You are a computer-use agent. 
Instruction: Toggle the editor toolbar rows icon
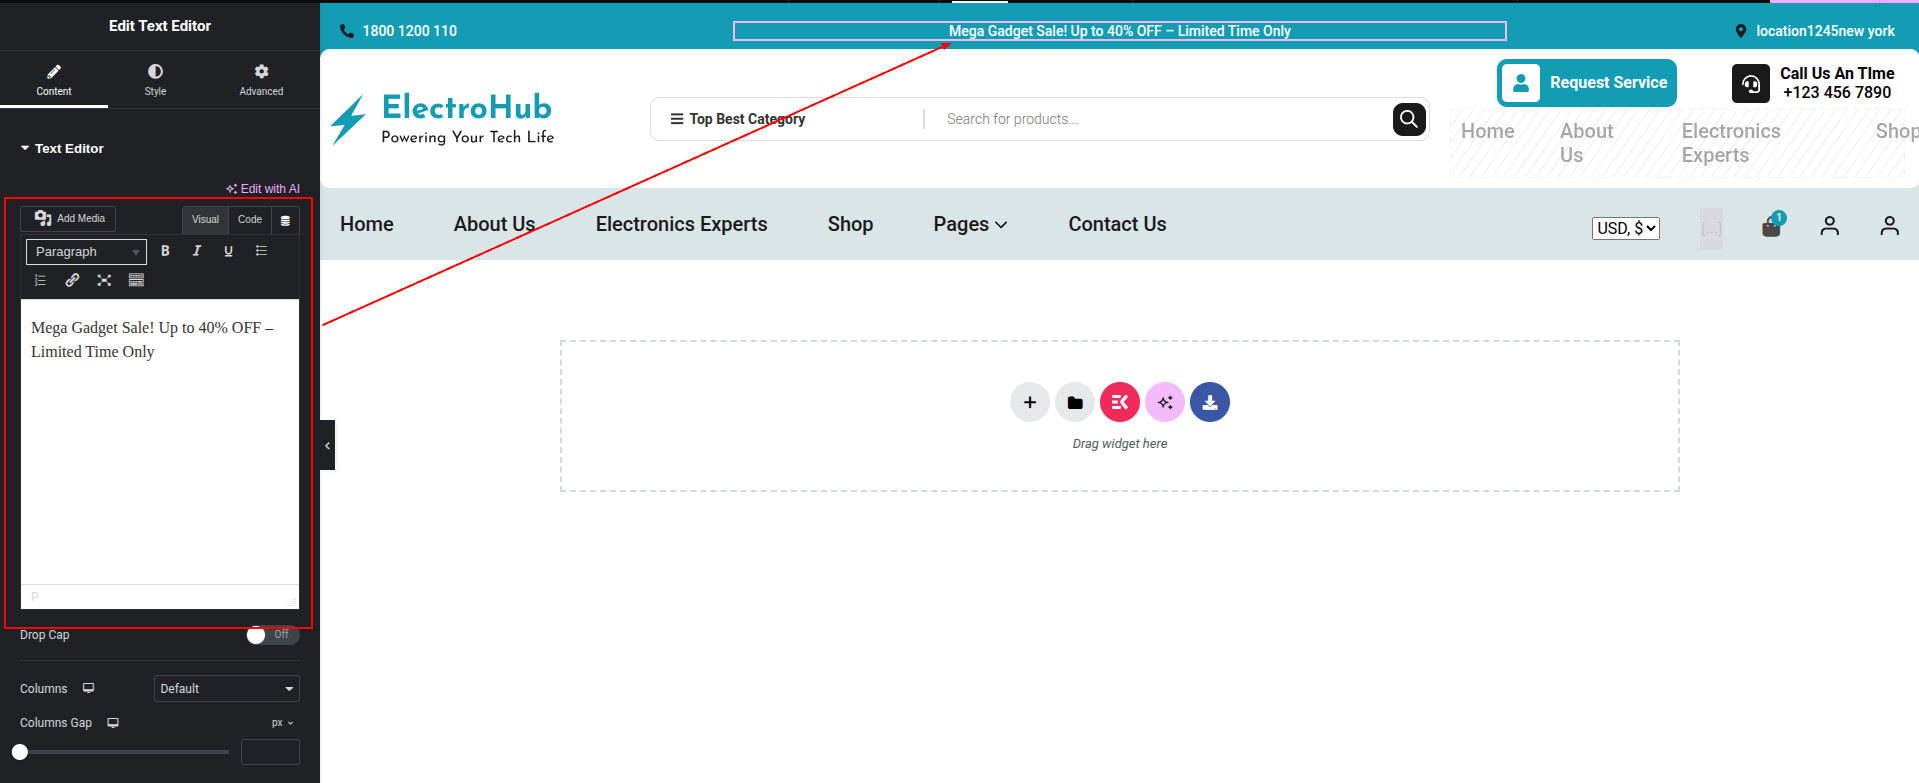(136, 280)
